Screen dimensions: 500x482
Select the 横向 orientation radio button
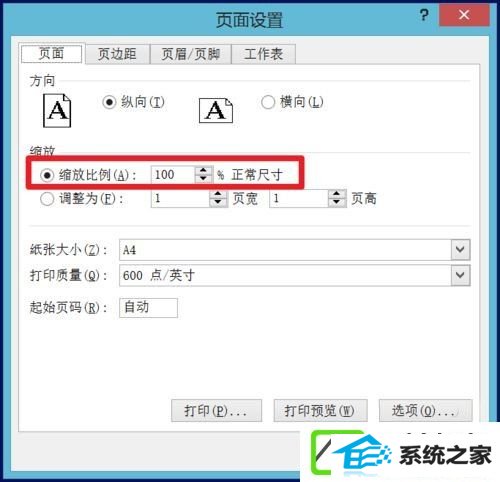[268, 102]
